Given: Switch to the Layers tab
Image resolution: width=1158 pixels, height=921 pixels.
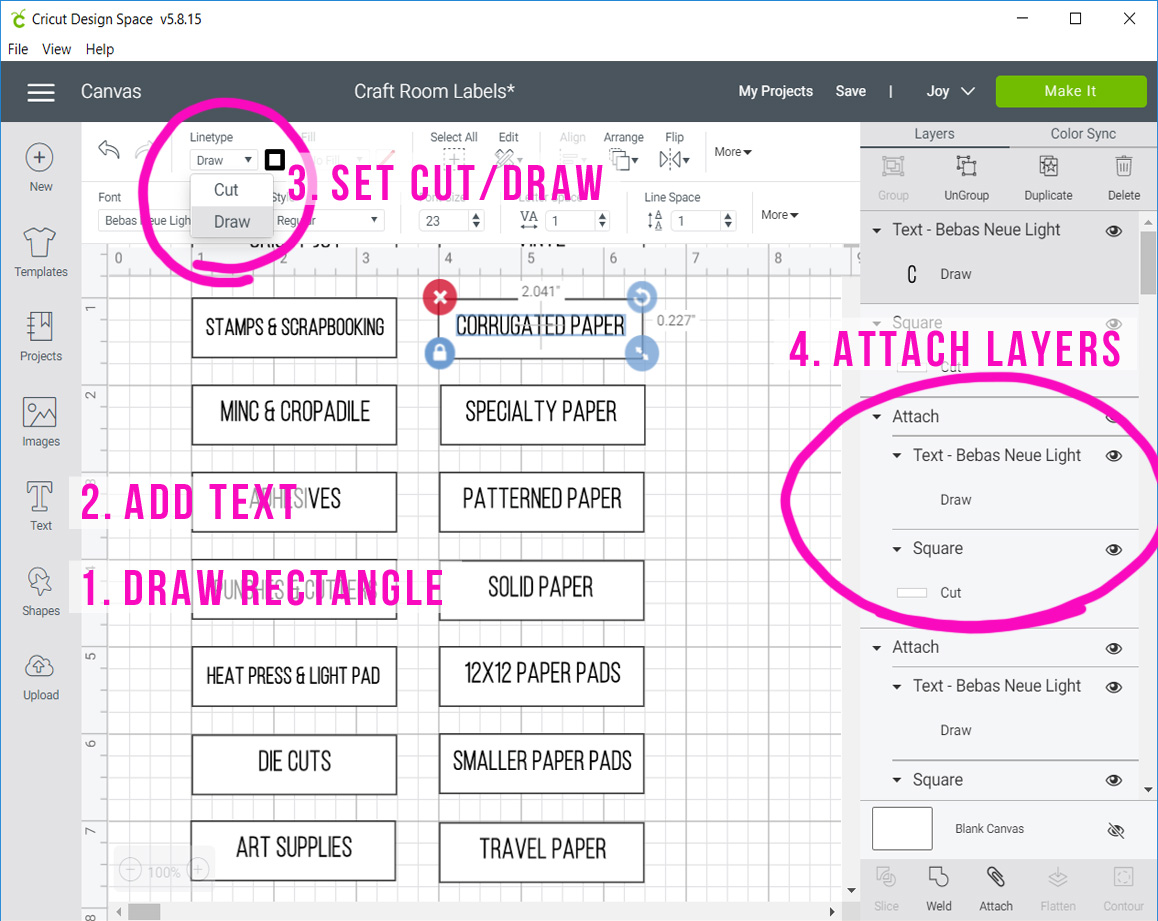Looking at the screenshot, I should [x=934, y=134].
